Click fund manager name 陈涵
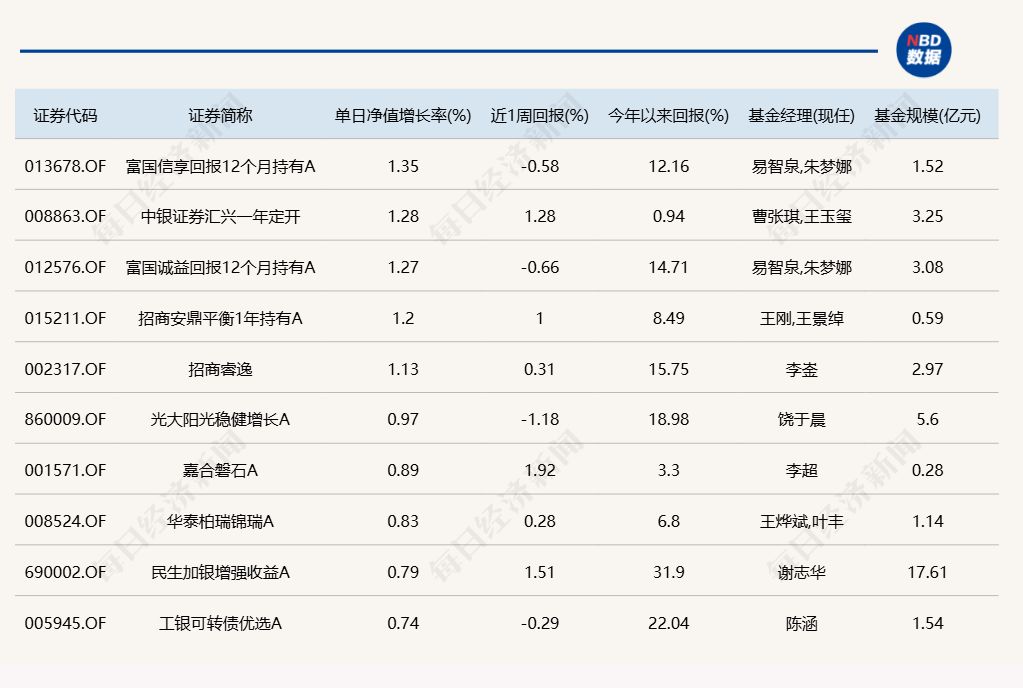The image size is (1023, 688). point(801,623)
